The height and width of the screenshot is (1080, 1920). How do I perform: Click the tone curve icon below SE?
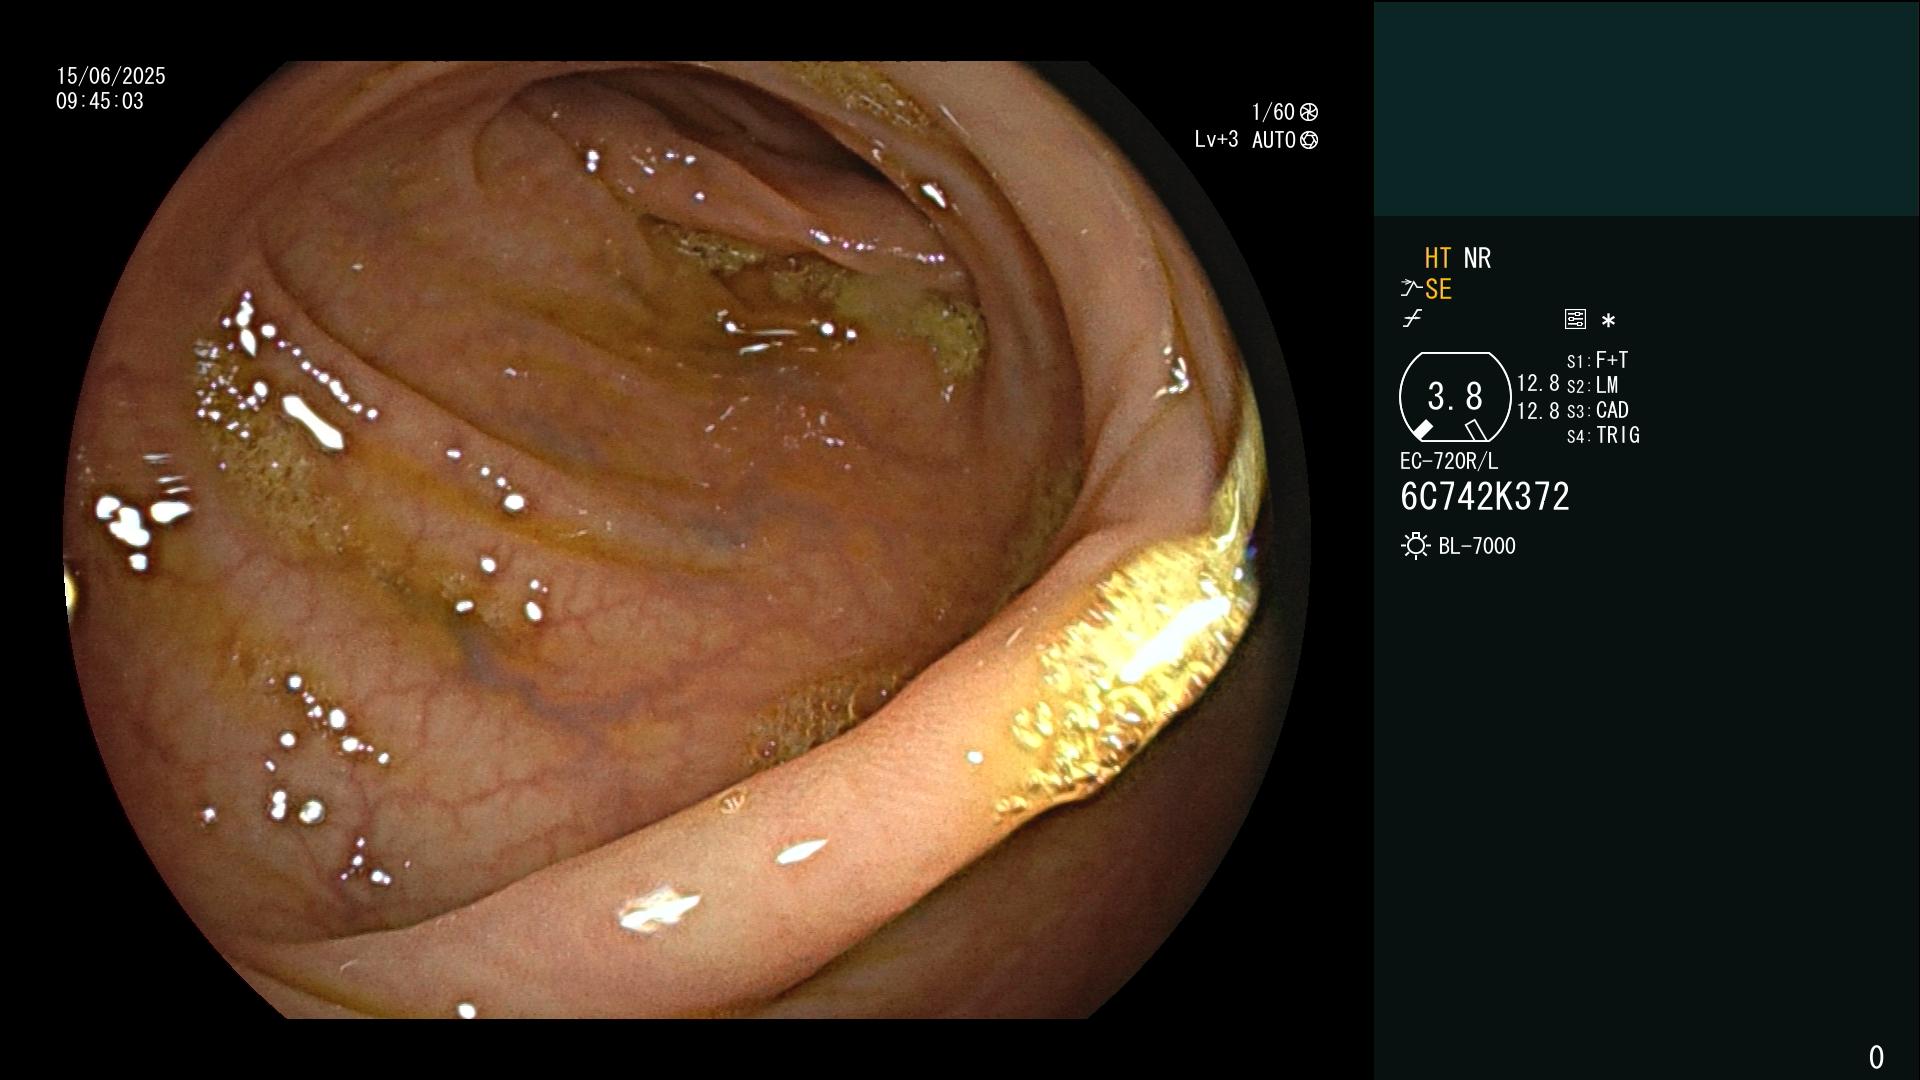(1412, 319)
